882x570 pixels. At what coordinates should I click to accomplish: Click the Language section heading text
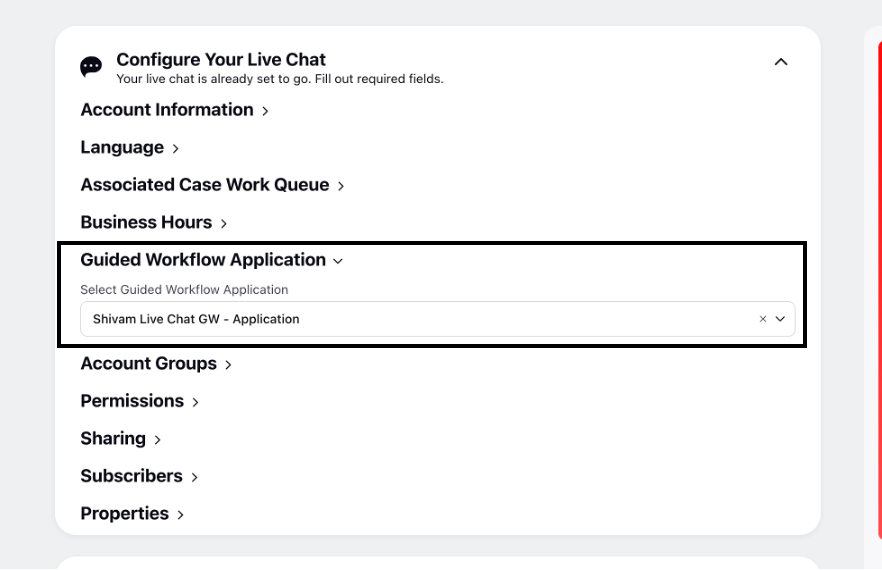coord(122,147)
